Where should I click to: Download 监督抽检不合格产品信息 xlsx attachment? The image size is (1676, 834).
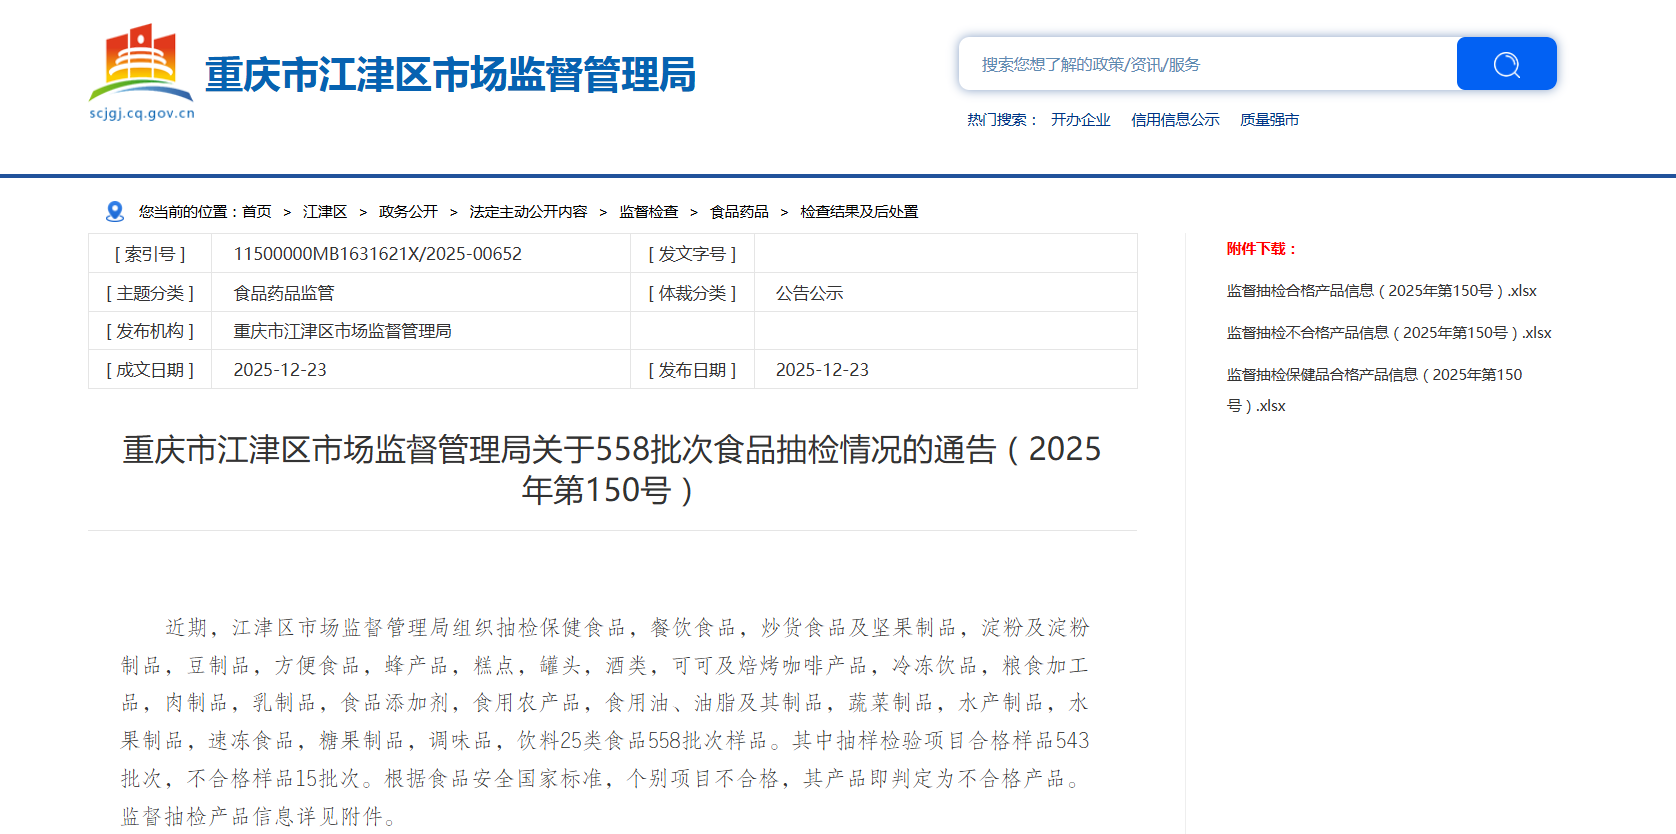[x=1388, y=332]
